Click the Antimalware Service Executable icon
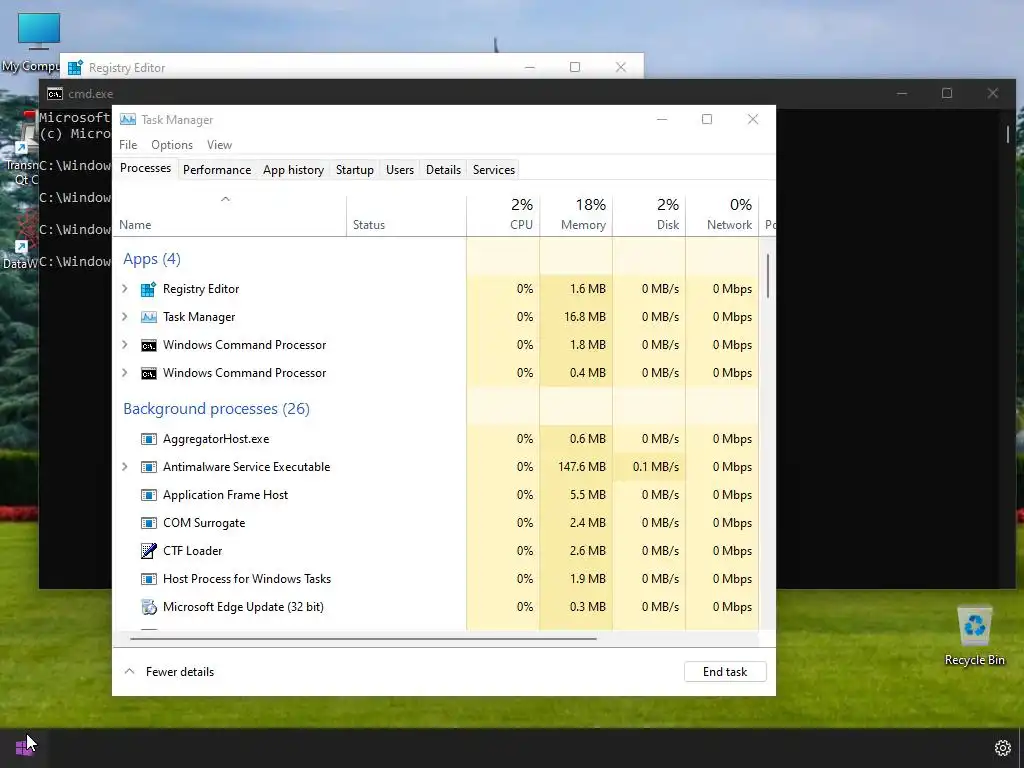Screen dimensions: 1024x768 [149, 467]
